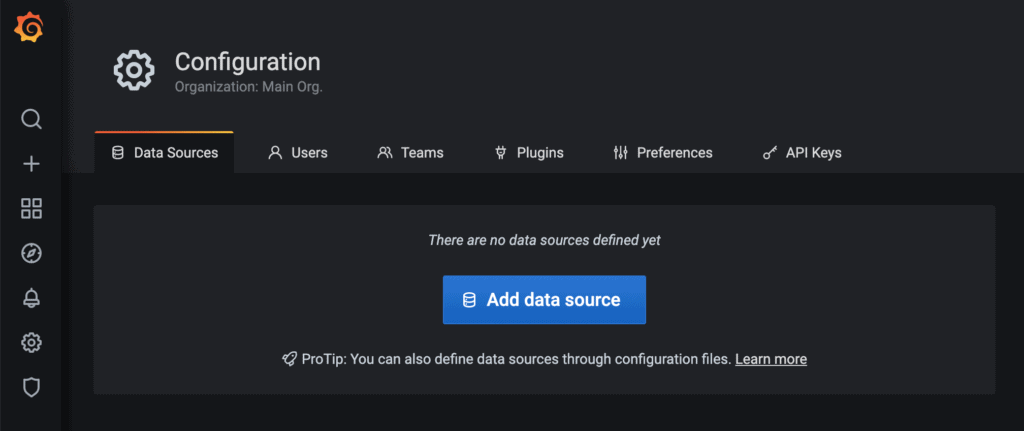1024x431 pixels.
Task: Switch to the Preferences tab
Action: point(662,153)
